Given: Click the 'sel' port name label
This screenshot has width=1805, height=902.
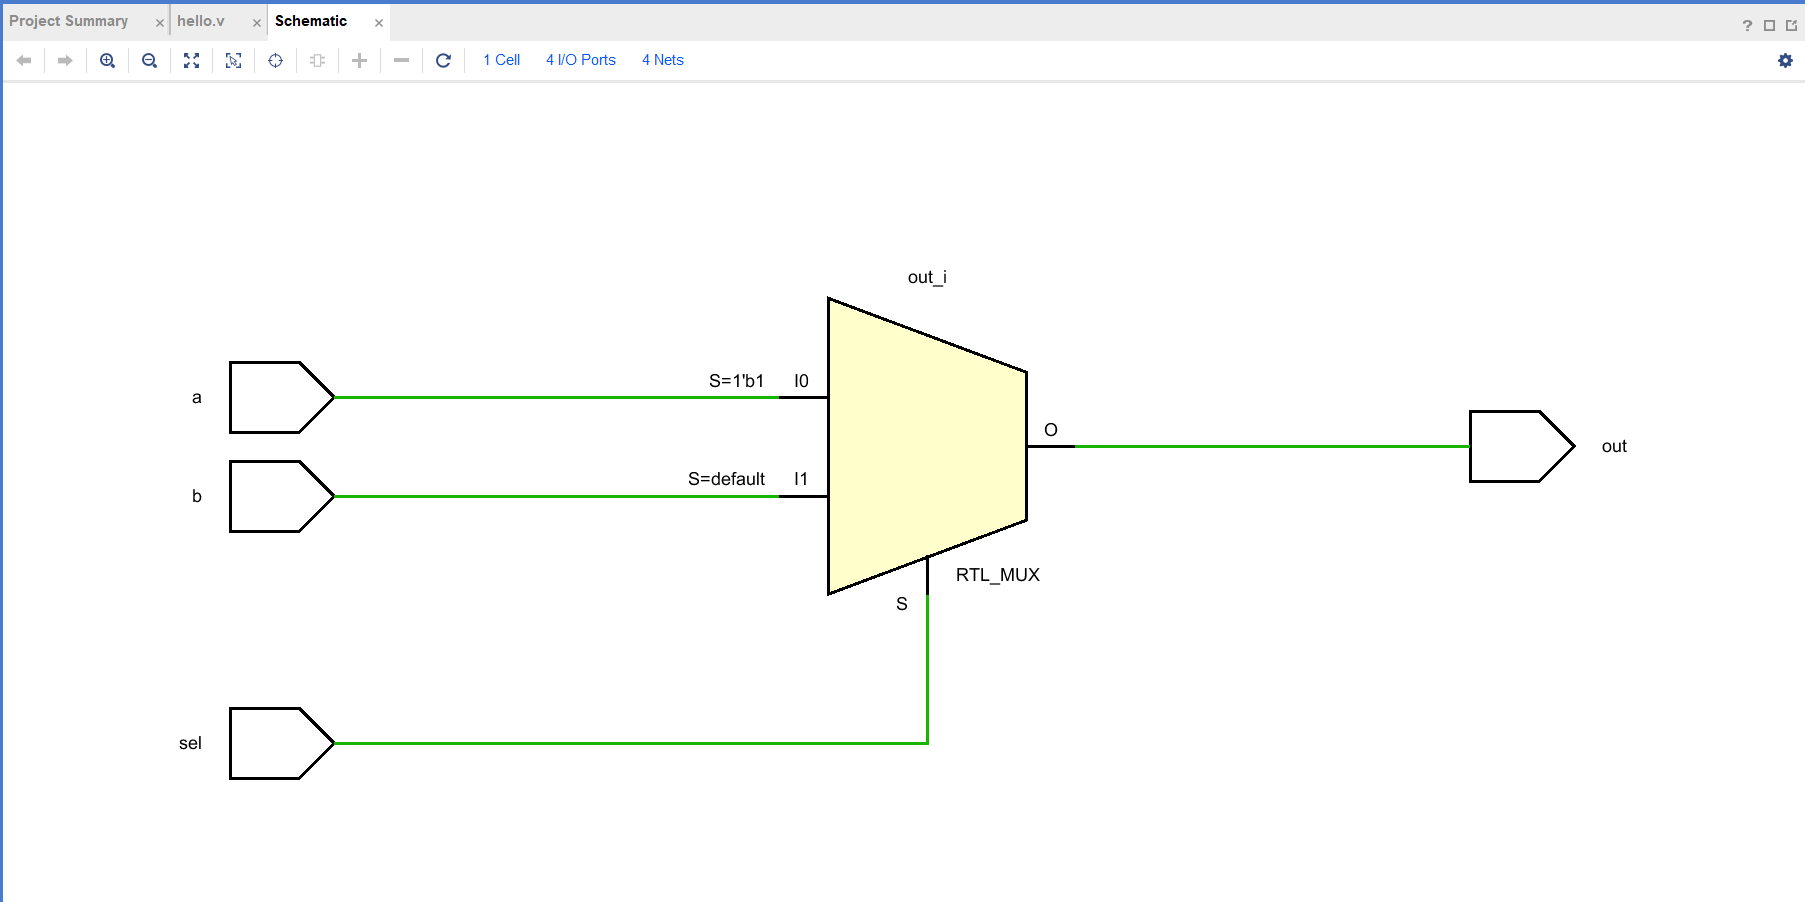Looking at the screenshot, I should [x=190, y=743].
